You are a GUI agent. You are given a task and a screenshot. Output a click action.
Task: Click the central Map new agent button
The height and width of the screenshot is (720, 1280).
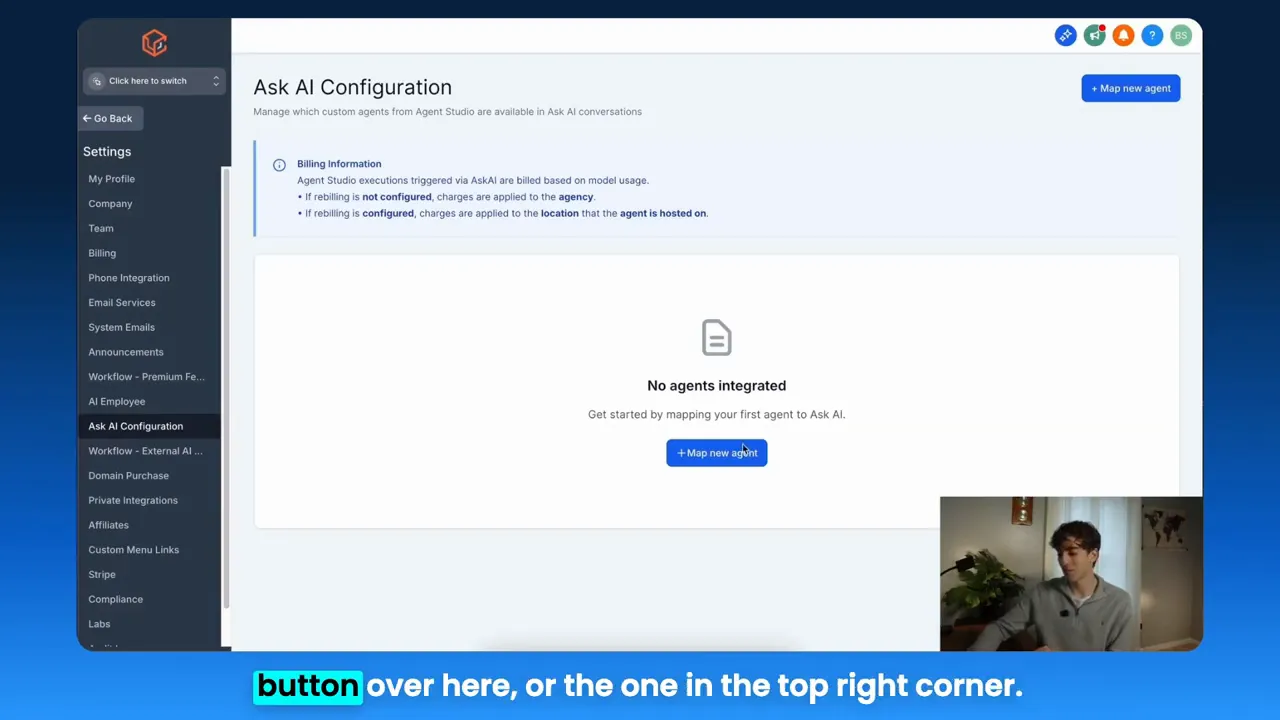click(x=716, y=452)
